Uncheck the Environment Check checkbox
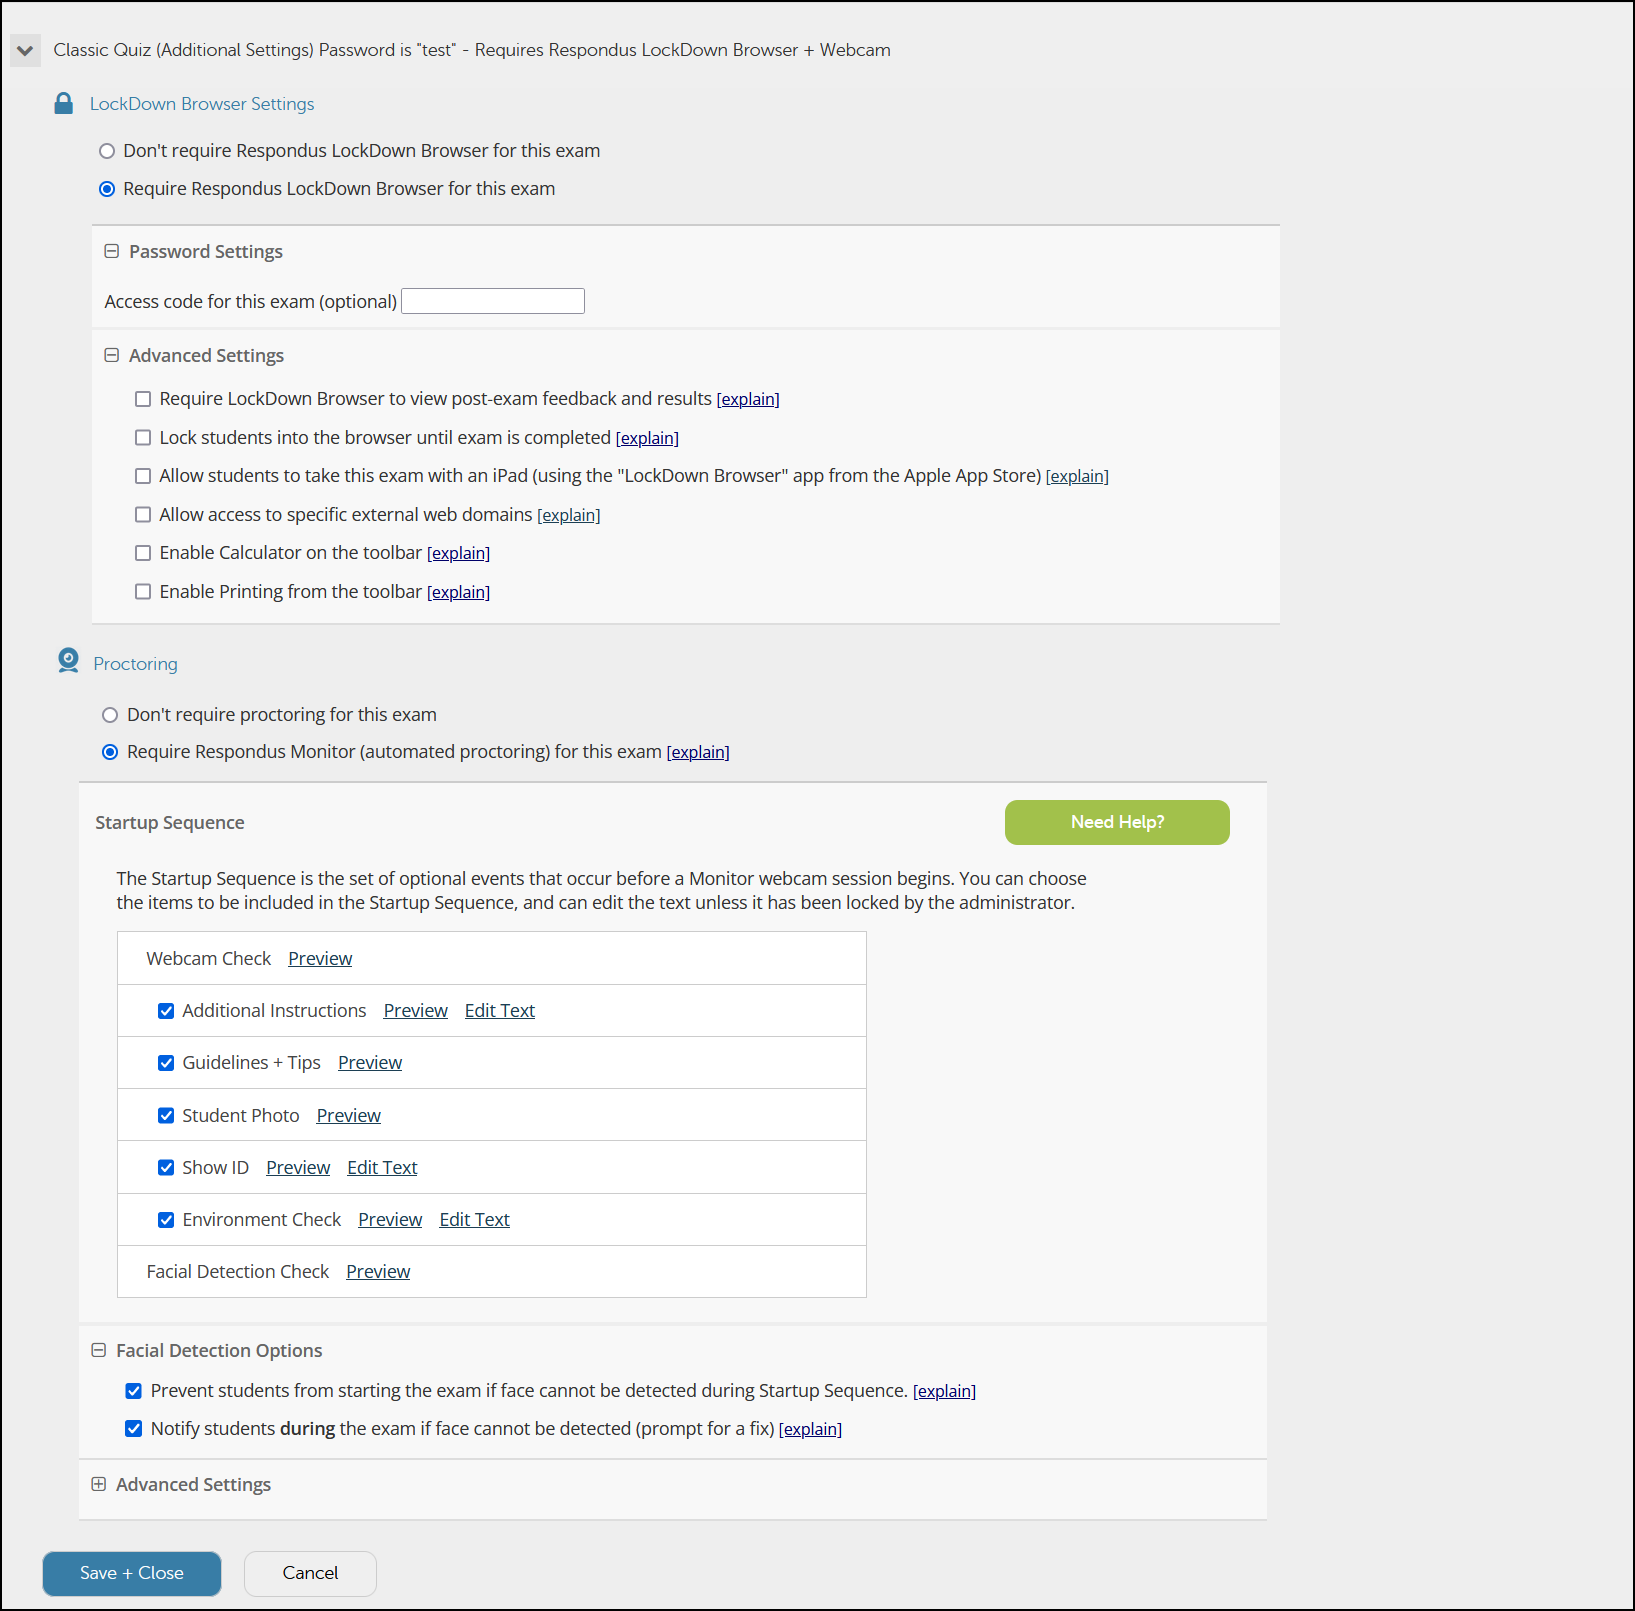The height and width of the screenshot is (1611, 1635). click(166, 1220)
